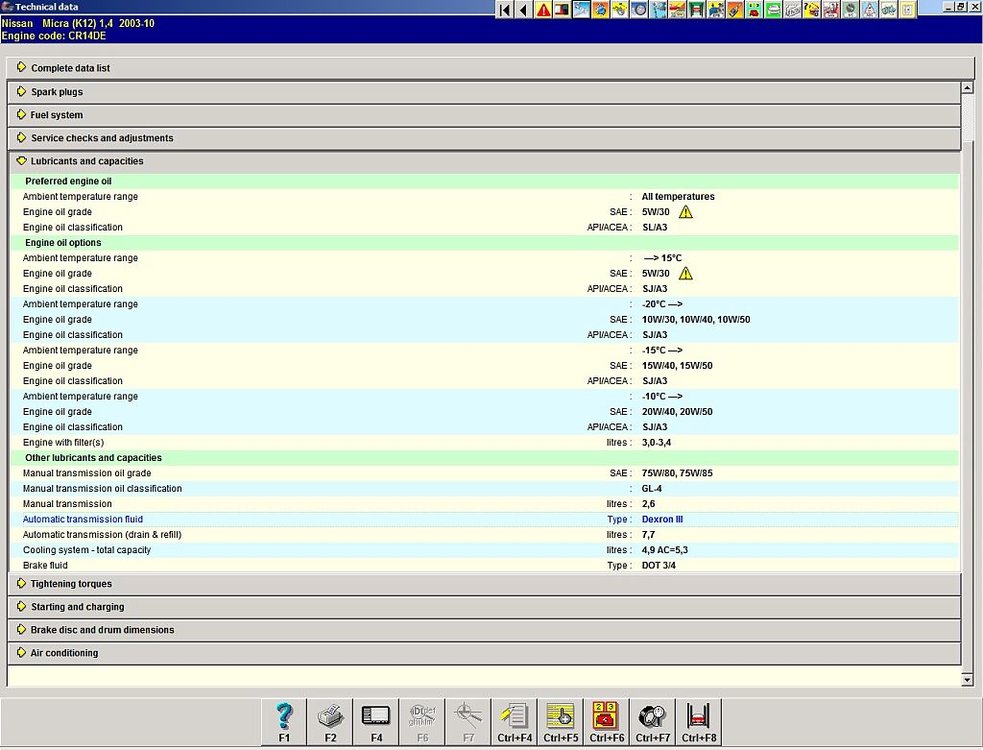
Task: Click warning triangle in Engine oil options 5W/30
Action: 686,273
